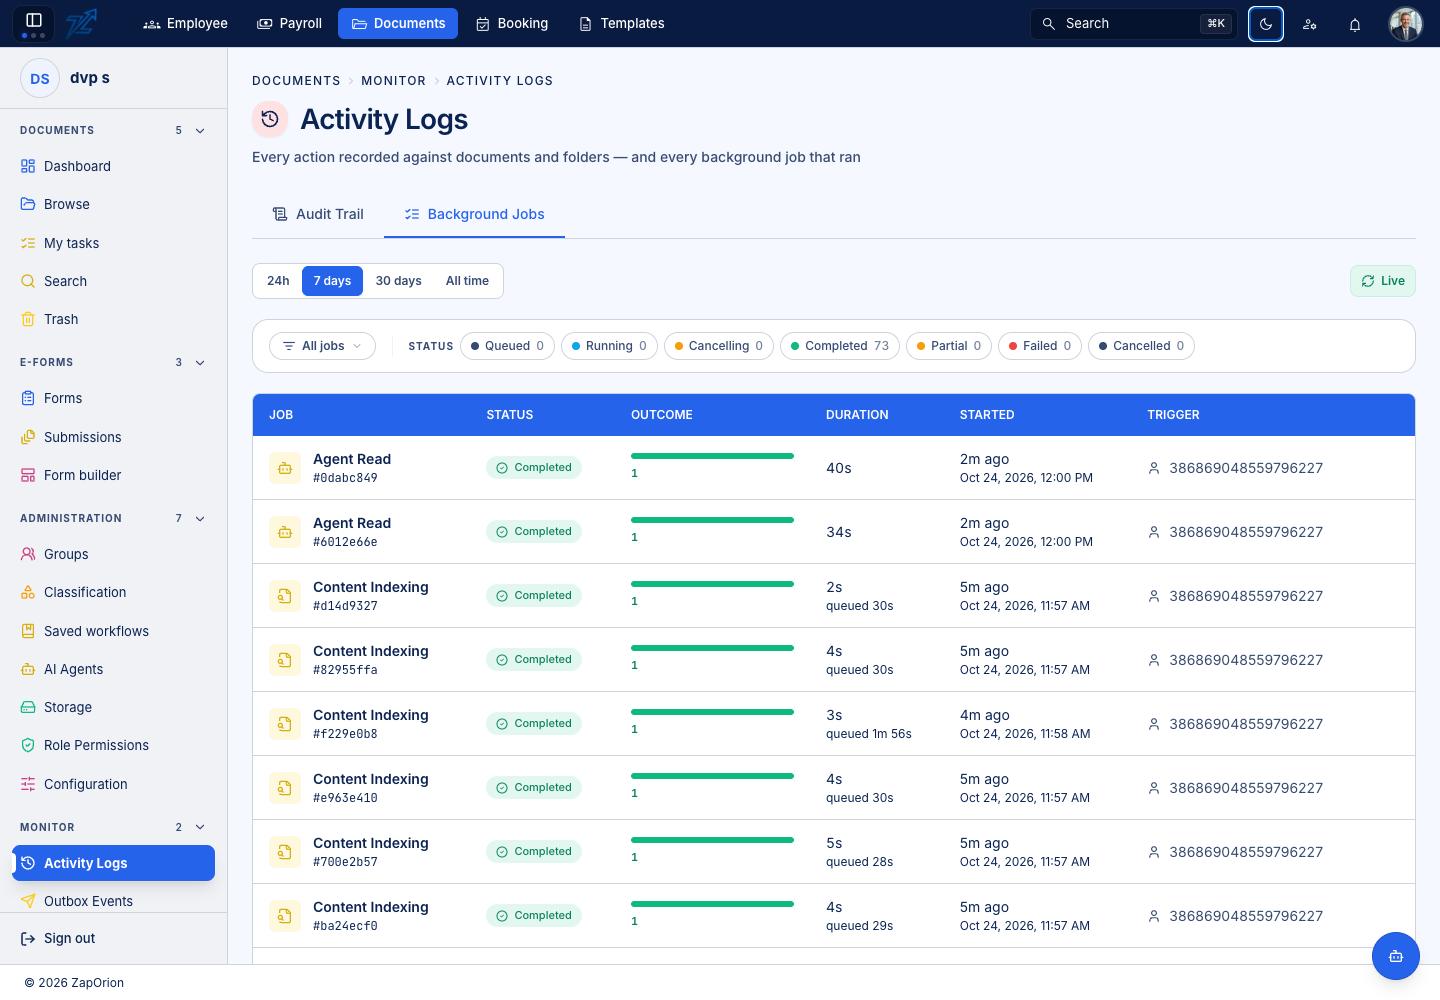Screen dimensions: 1440x1000
Task: Click the ZapOrion logo icon
Action: point(81,23)
